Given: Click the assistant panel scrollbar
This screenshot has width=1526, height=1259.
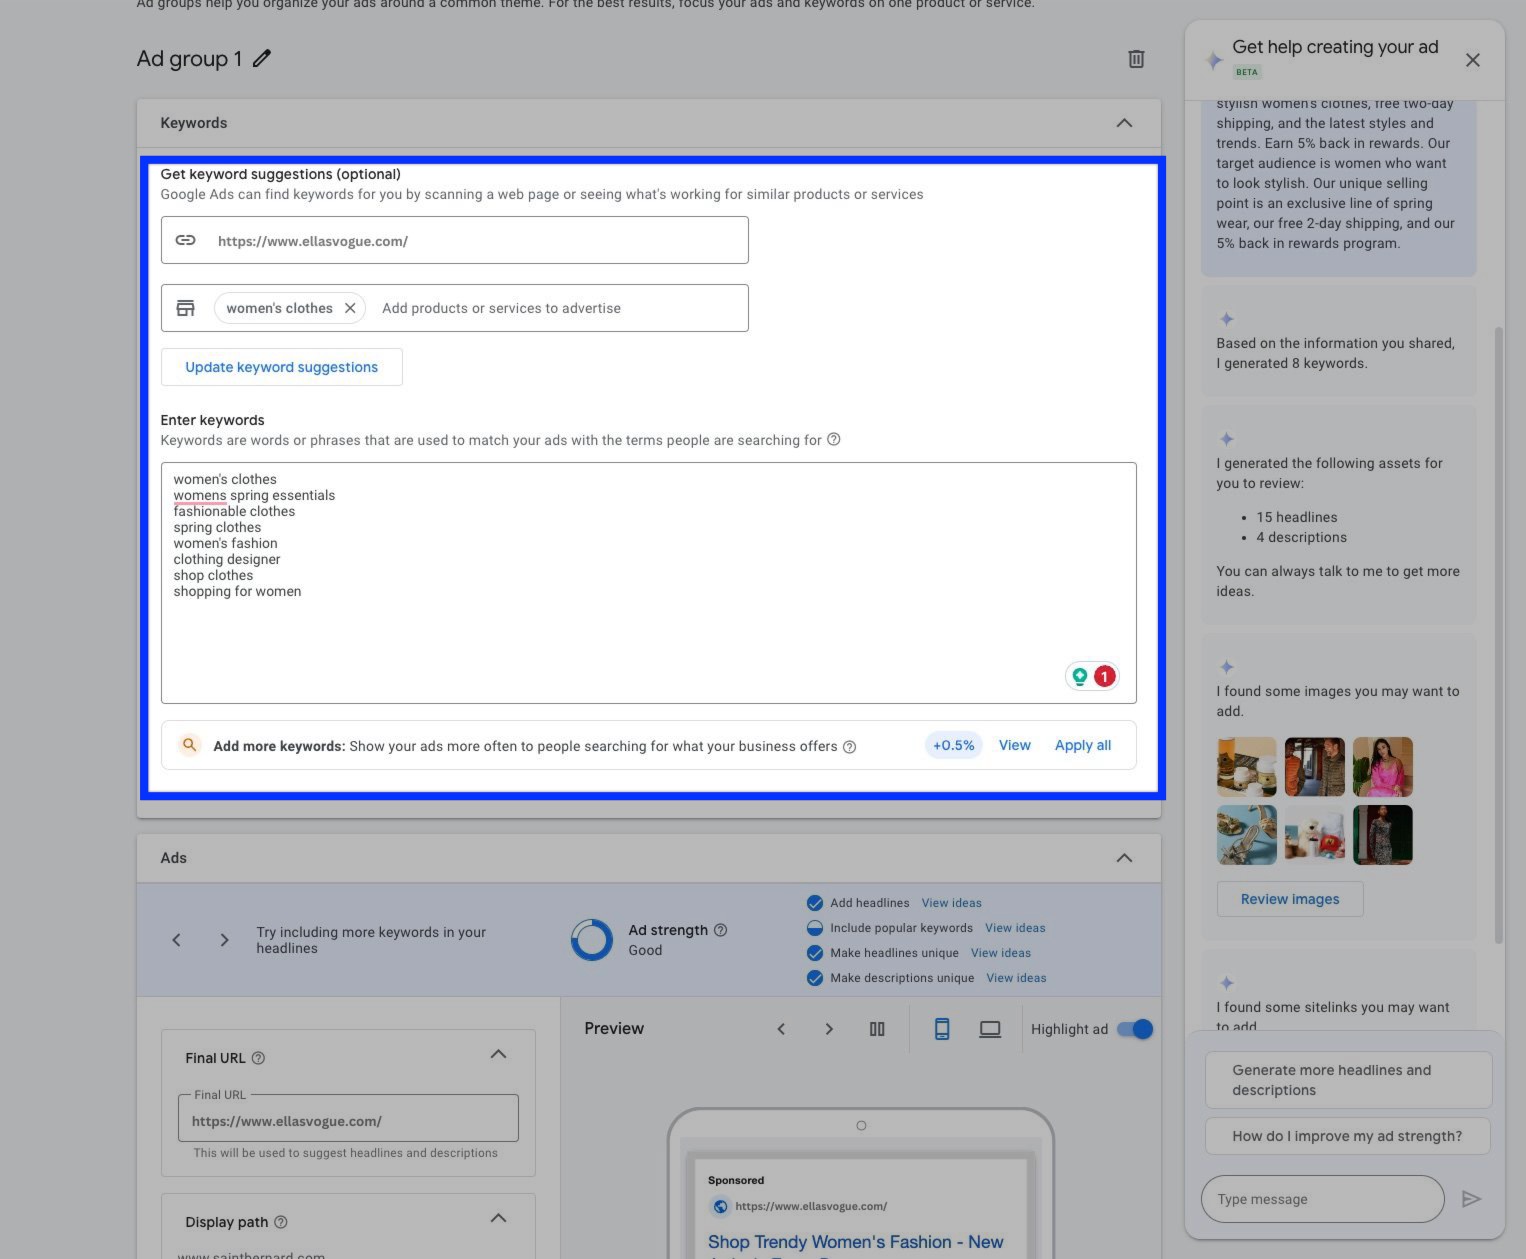Looking at the screenshot, I should point(1498,635).
